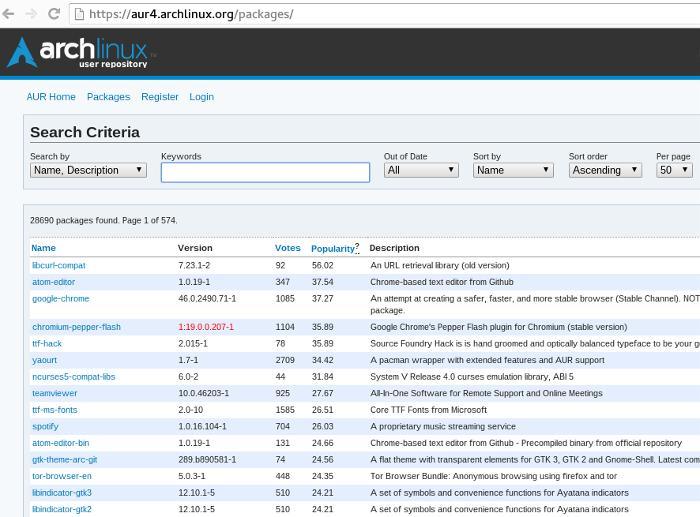The height and width of the screenshot is (517, 700).
Task: Open the libindicator-gtk3 package link
Action: 62,493
